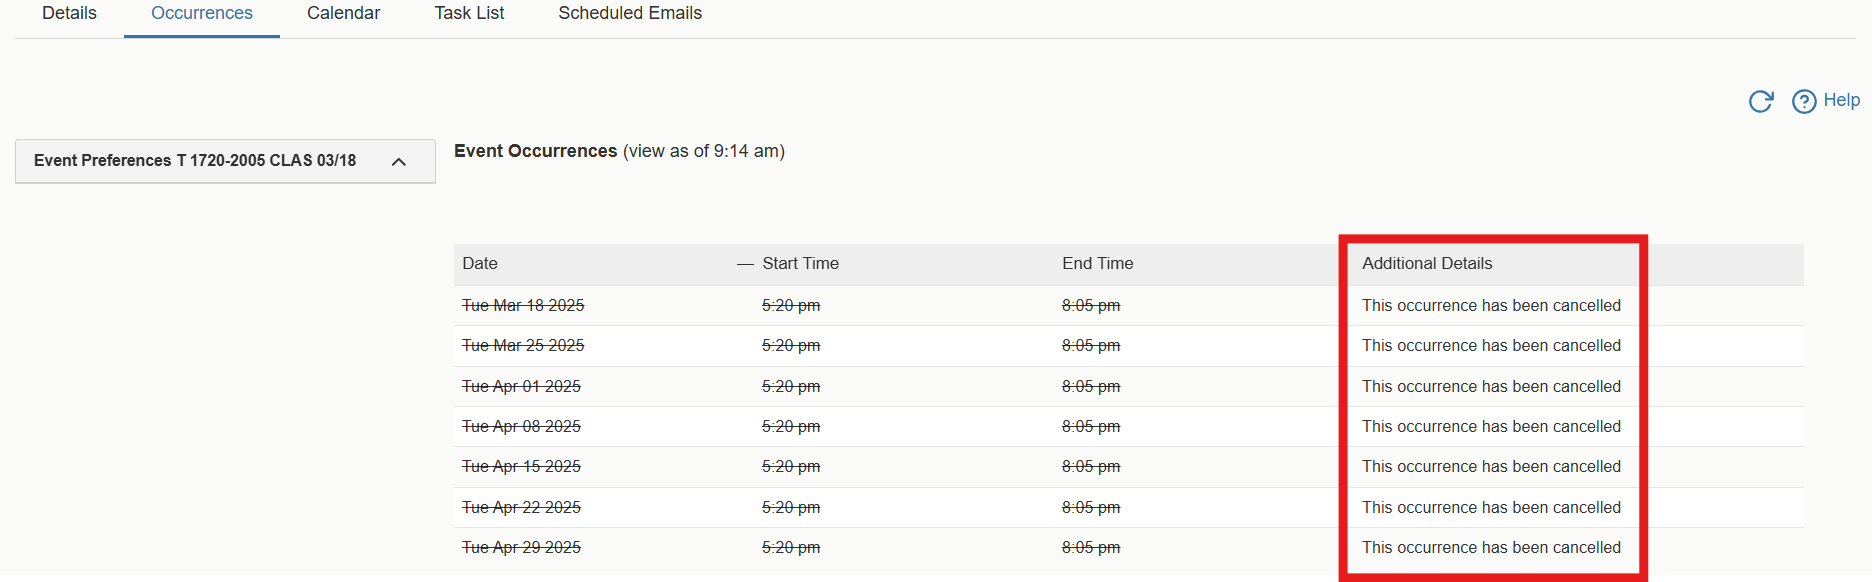Image resolution: width=1872 pixels, height=582 pixels.
Task: Select the Tue Apr 29 2025 occurrence
Action: [521, 547]
